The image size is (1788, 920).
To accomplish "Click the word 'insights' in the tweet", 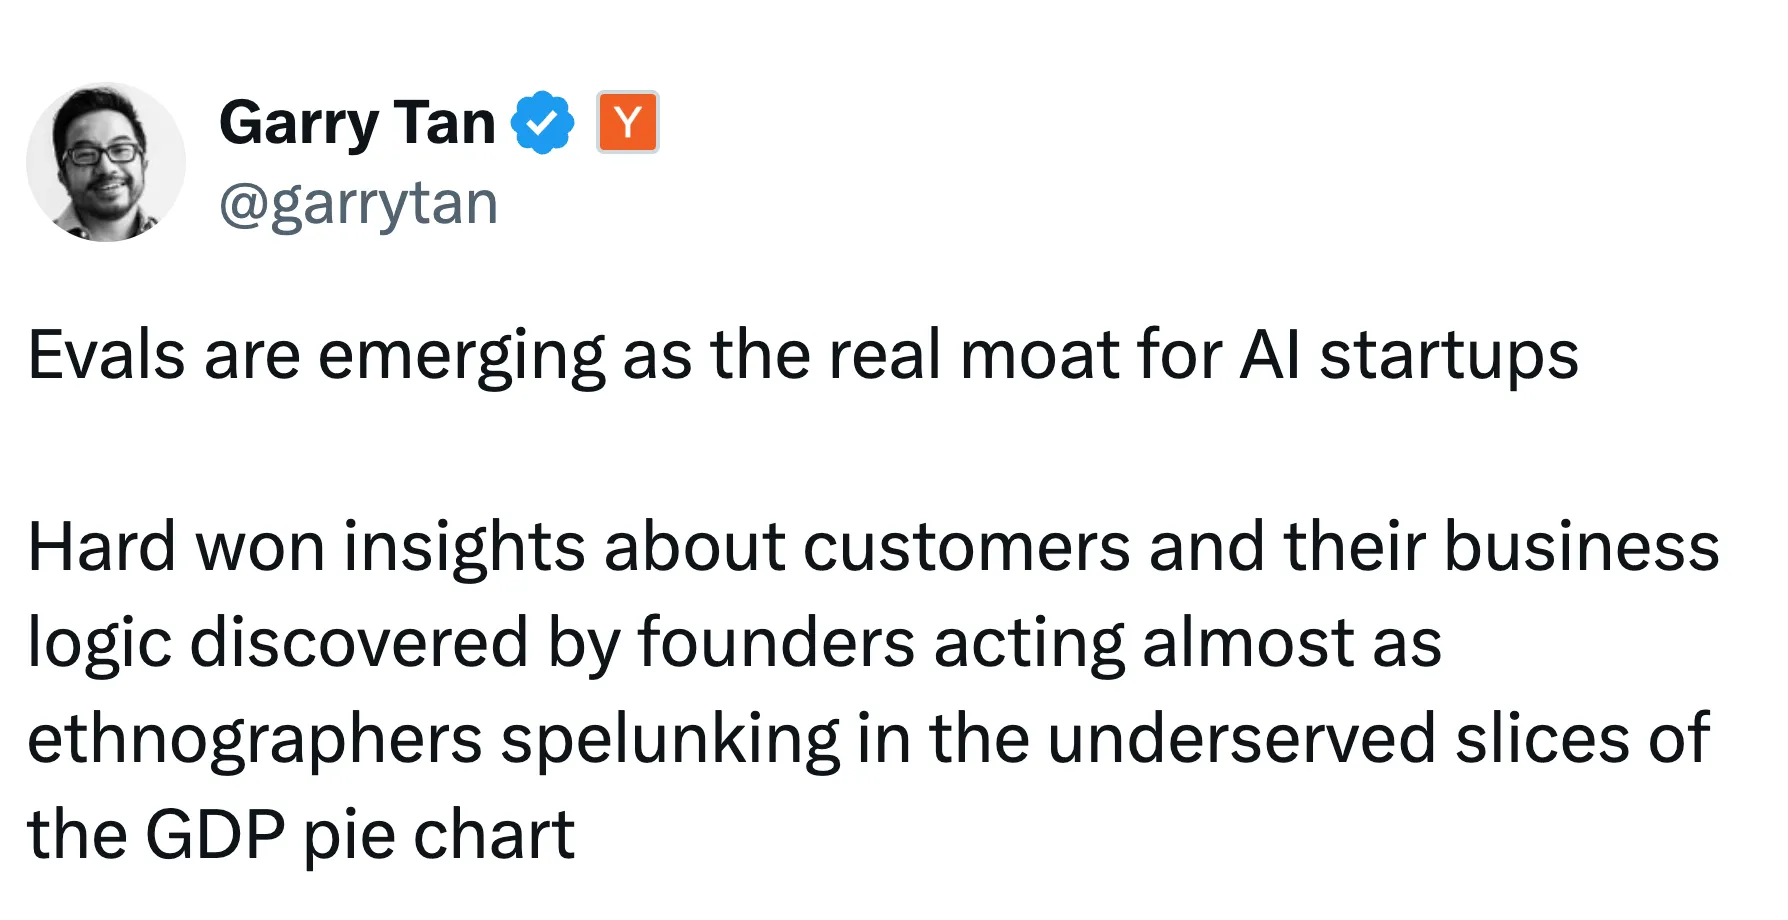I will pos(464,549).
